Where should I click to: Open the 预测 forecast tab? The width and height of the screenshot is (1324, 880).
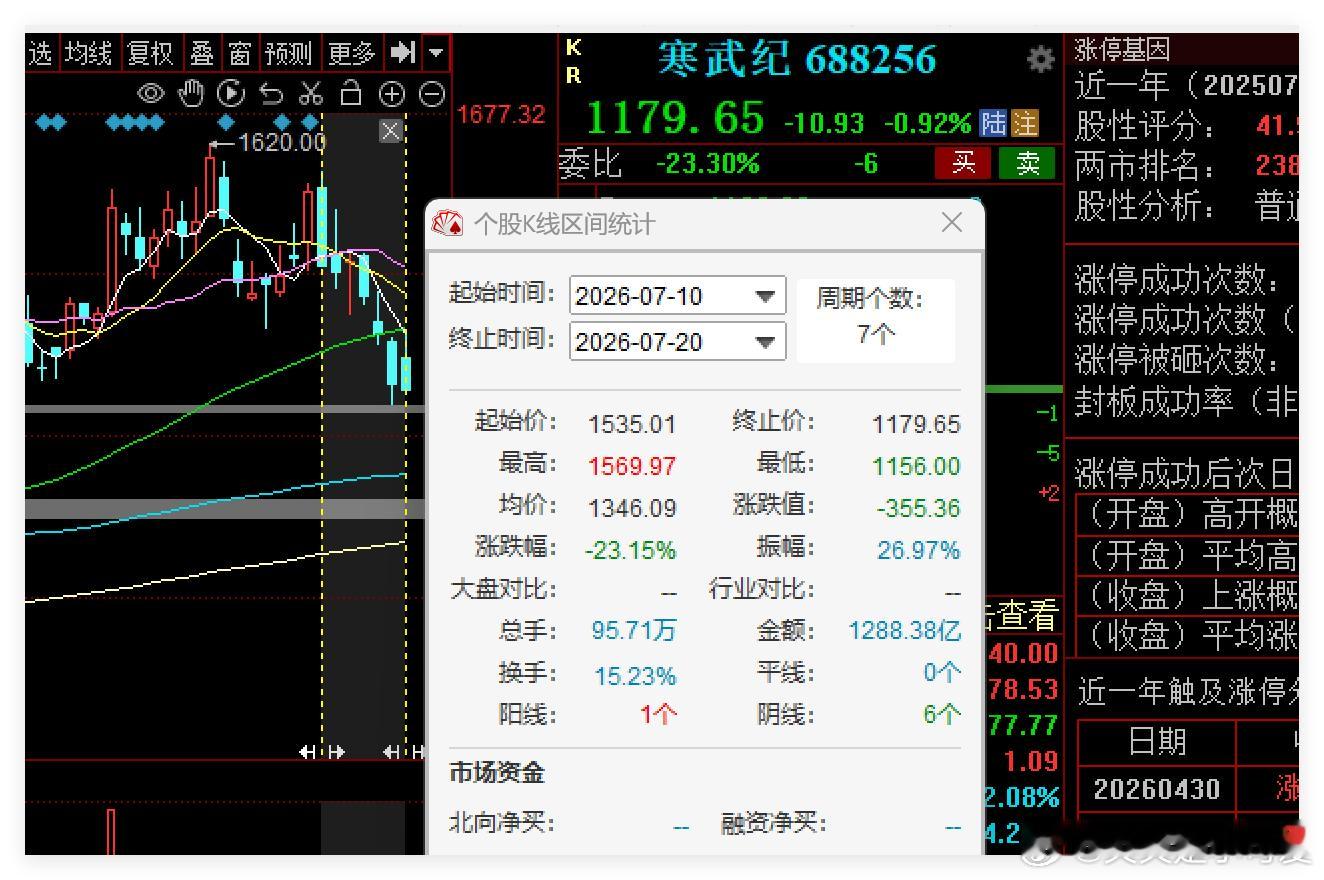pyautogui.click(x=289, y=53)
